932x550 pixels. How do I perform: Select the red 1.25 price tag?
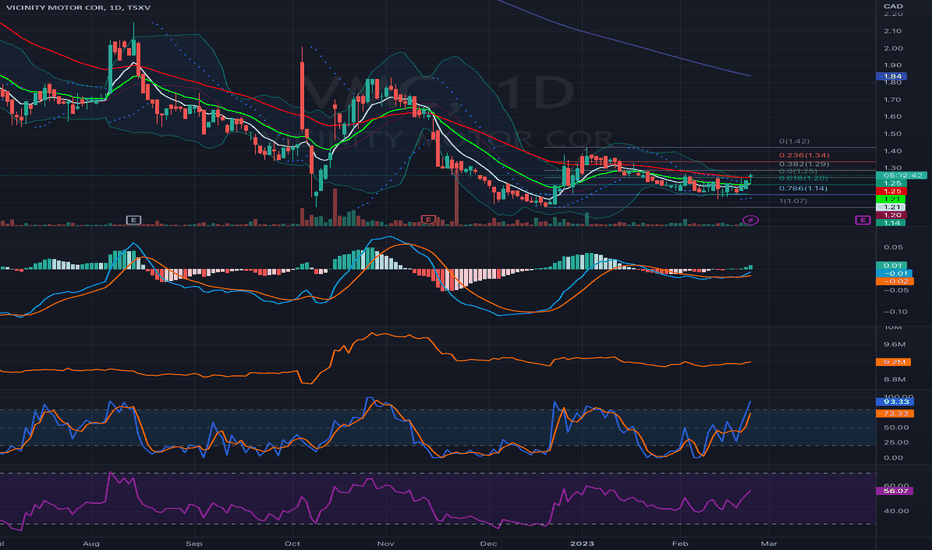[892, 191]
